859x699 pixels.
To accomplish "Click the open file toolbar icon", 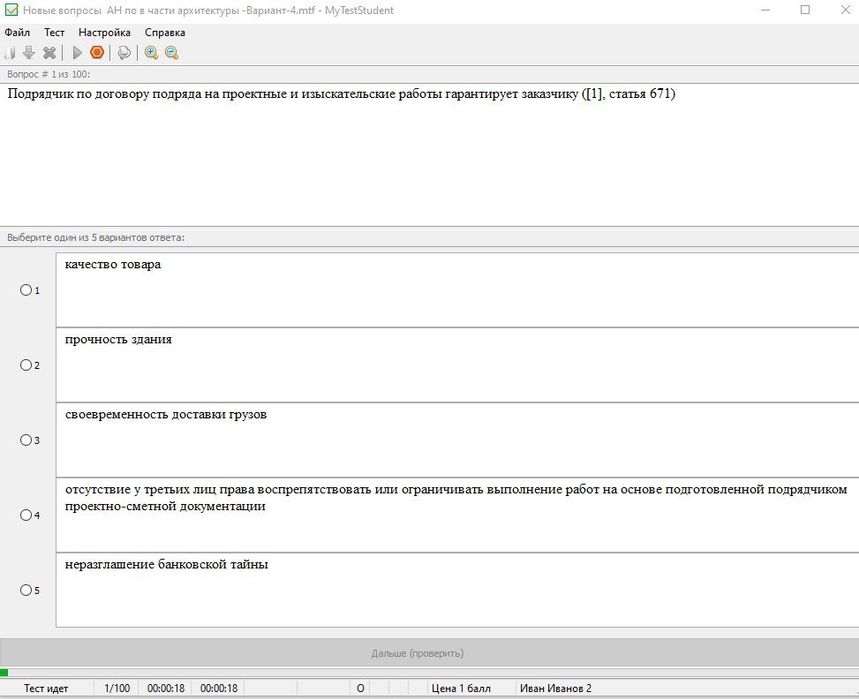I will point(9,53).
